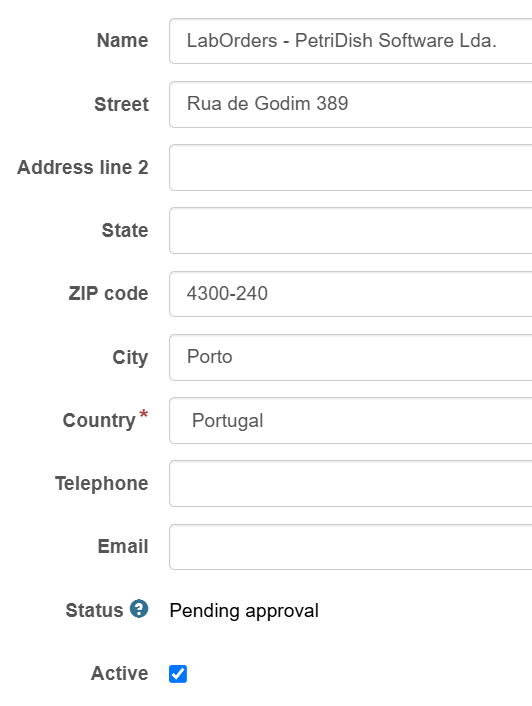Click into the empty State field
This screenshot has height=706, width=532.
pyautogui.click(x=351, y=231)
